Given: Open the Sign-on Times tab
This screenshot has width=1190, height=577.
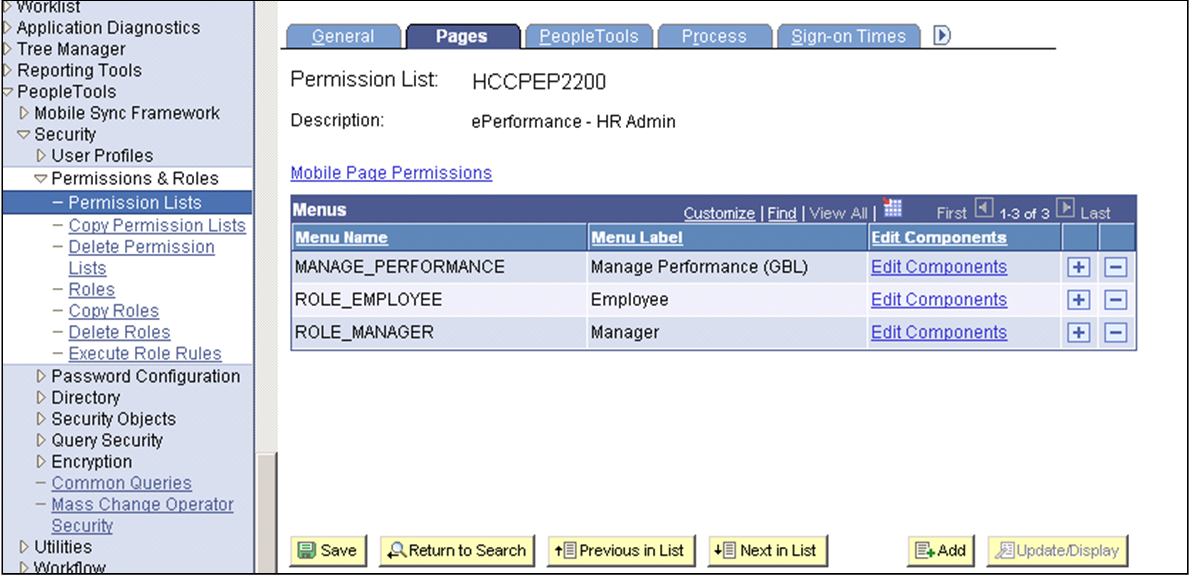Looking at the screenshot, I should [849, 35].
